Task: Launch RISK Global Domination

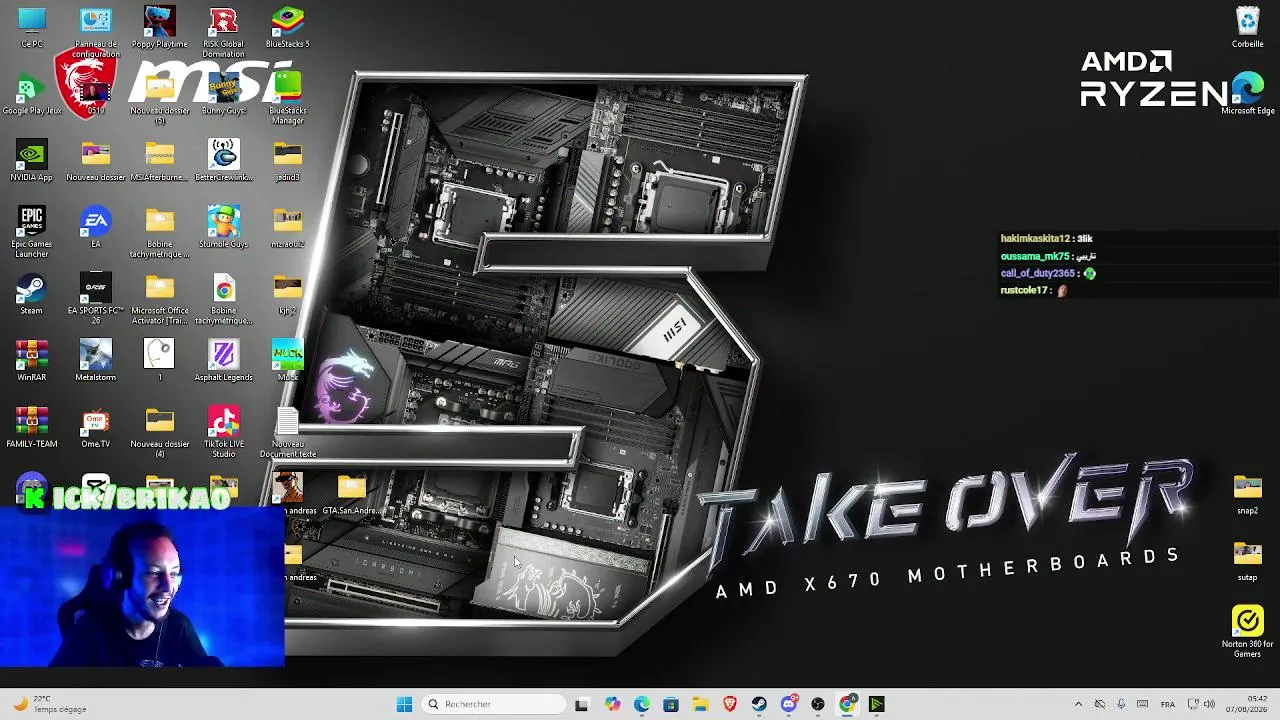Action: pos(224,32)
